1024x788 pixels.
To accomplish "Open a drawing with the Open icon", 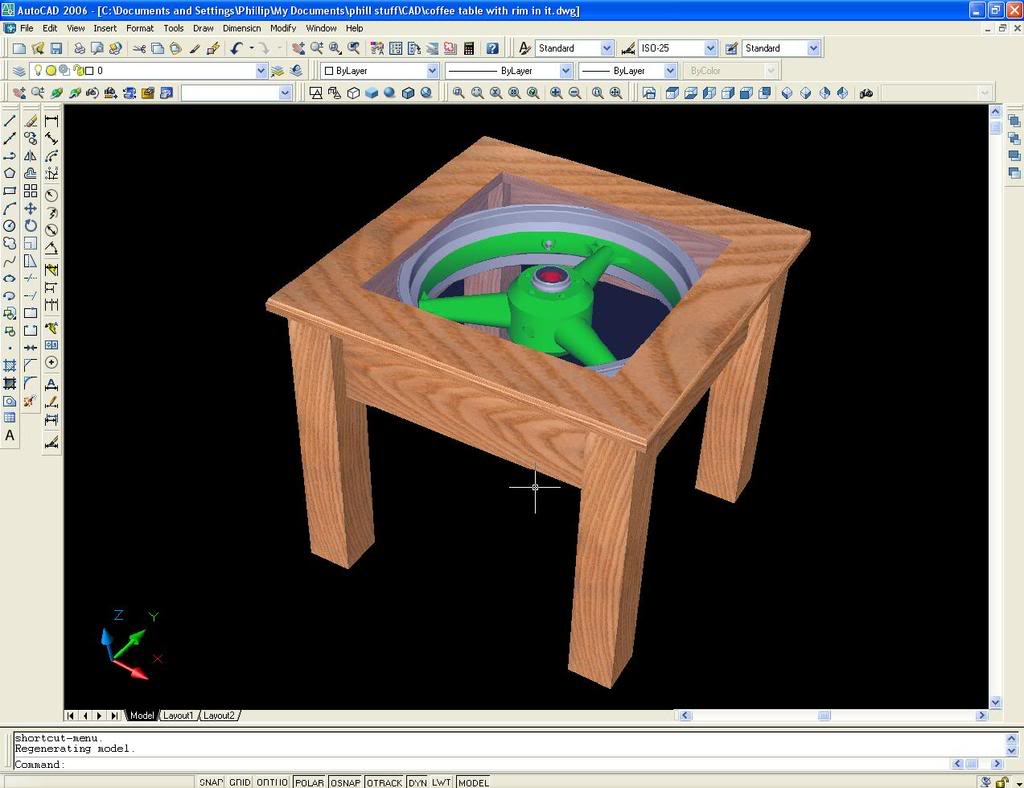I will [x=38, y=47].
